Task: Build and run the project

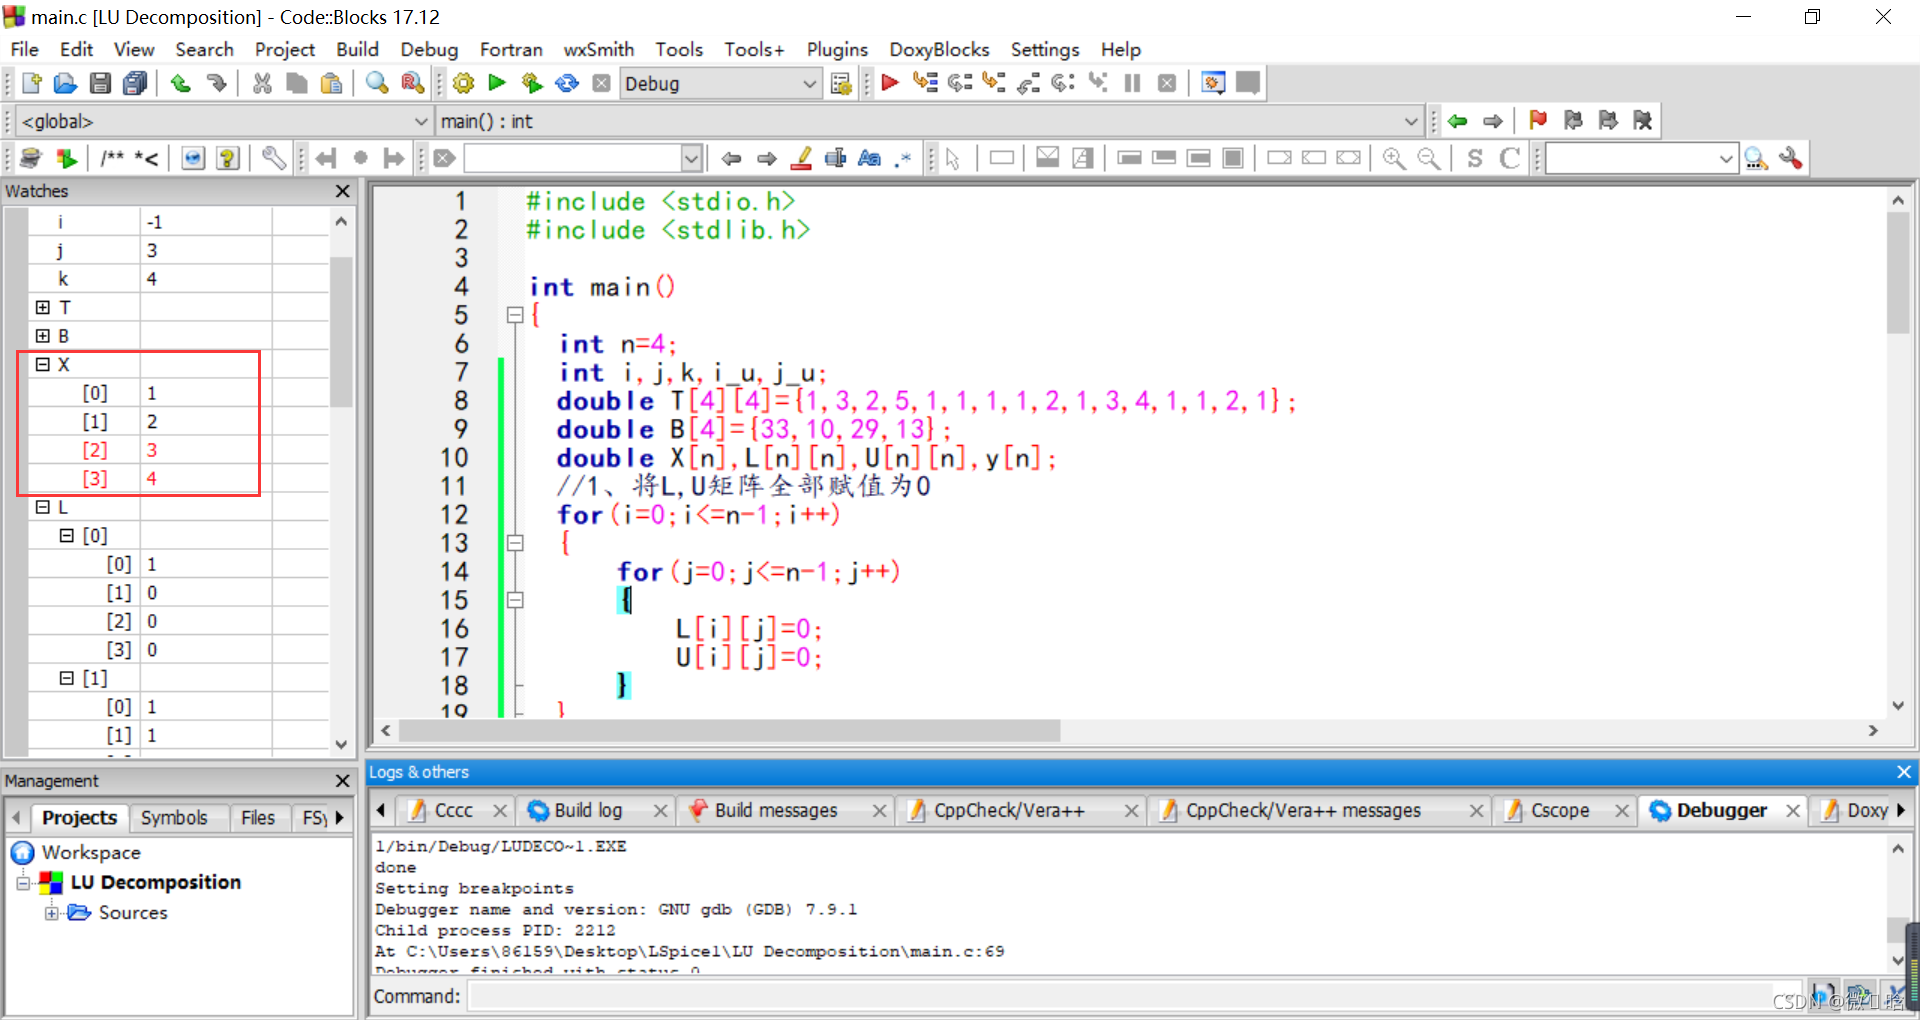Action: coord(532,83)
